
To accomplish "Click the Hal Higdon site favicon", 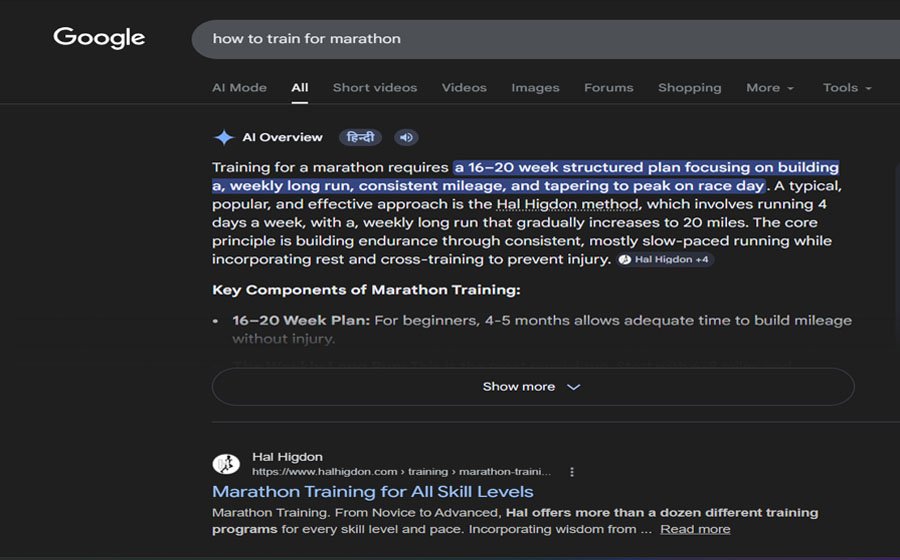I will 226,464.
